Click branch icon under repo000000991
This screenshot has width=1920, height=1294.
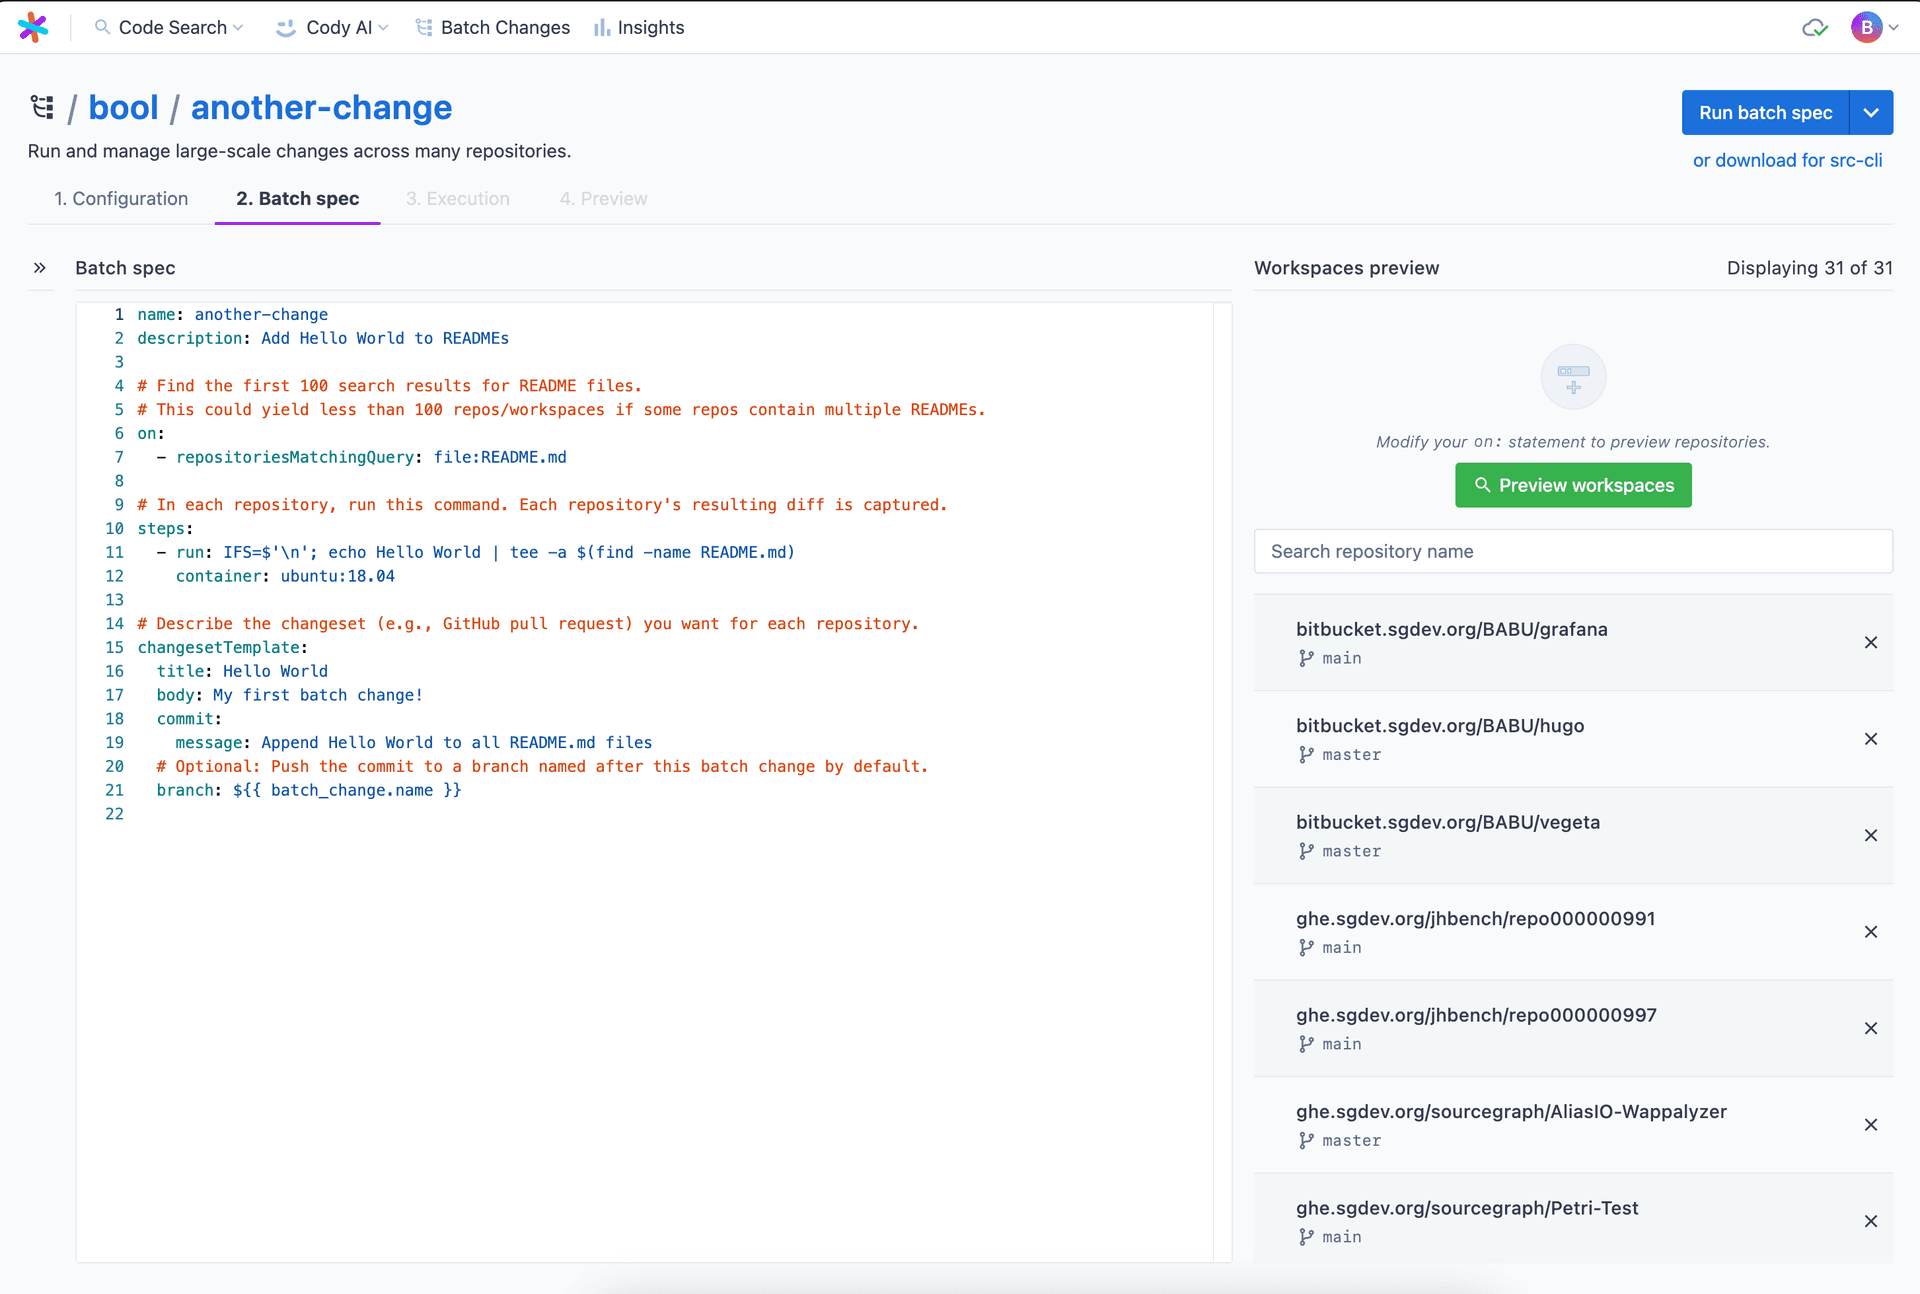coord(1306,948)
